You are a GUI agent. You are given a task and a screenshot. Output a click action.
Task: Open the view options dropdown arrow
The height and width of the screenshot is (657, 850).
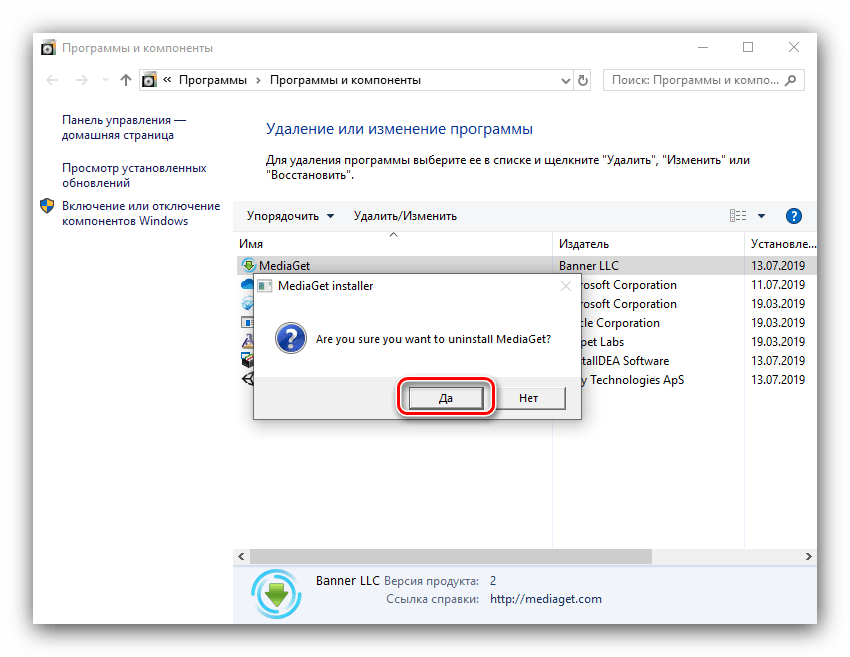click(761, 216)
